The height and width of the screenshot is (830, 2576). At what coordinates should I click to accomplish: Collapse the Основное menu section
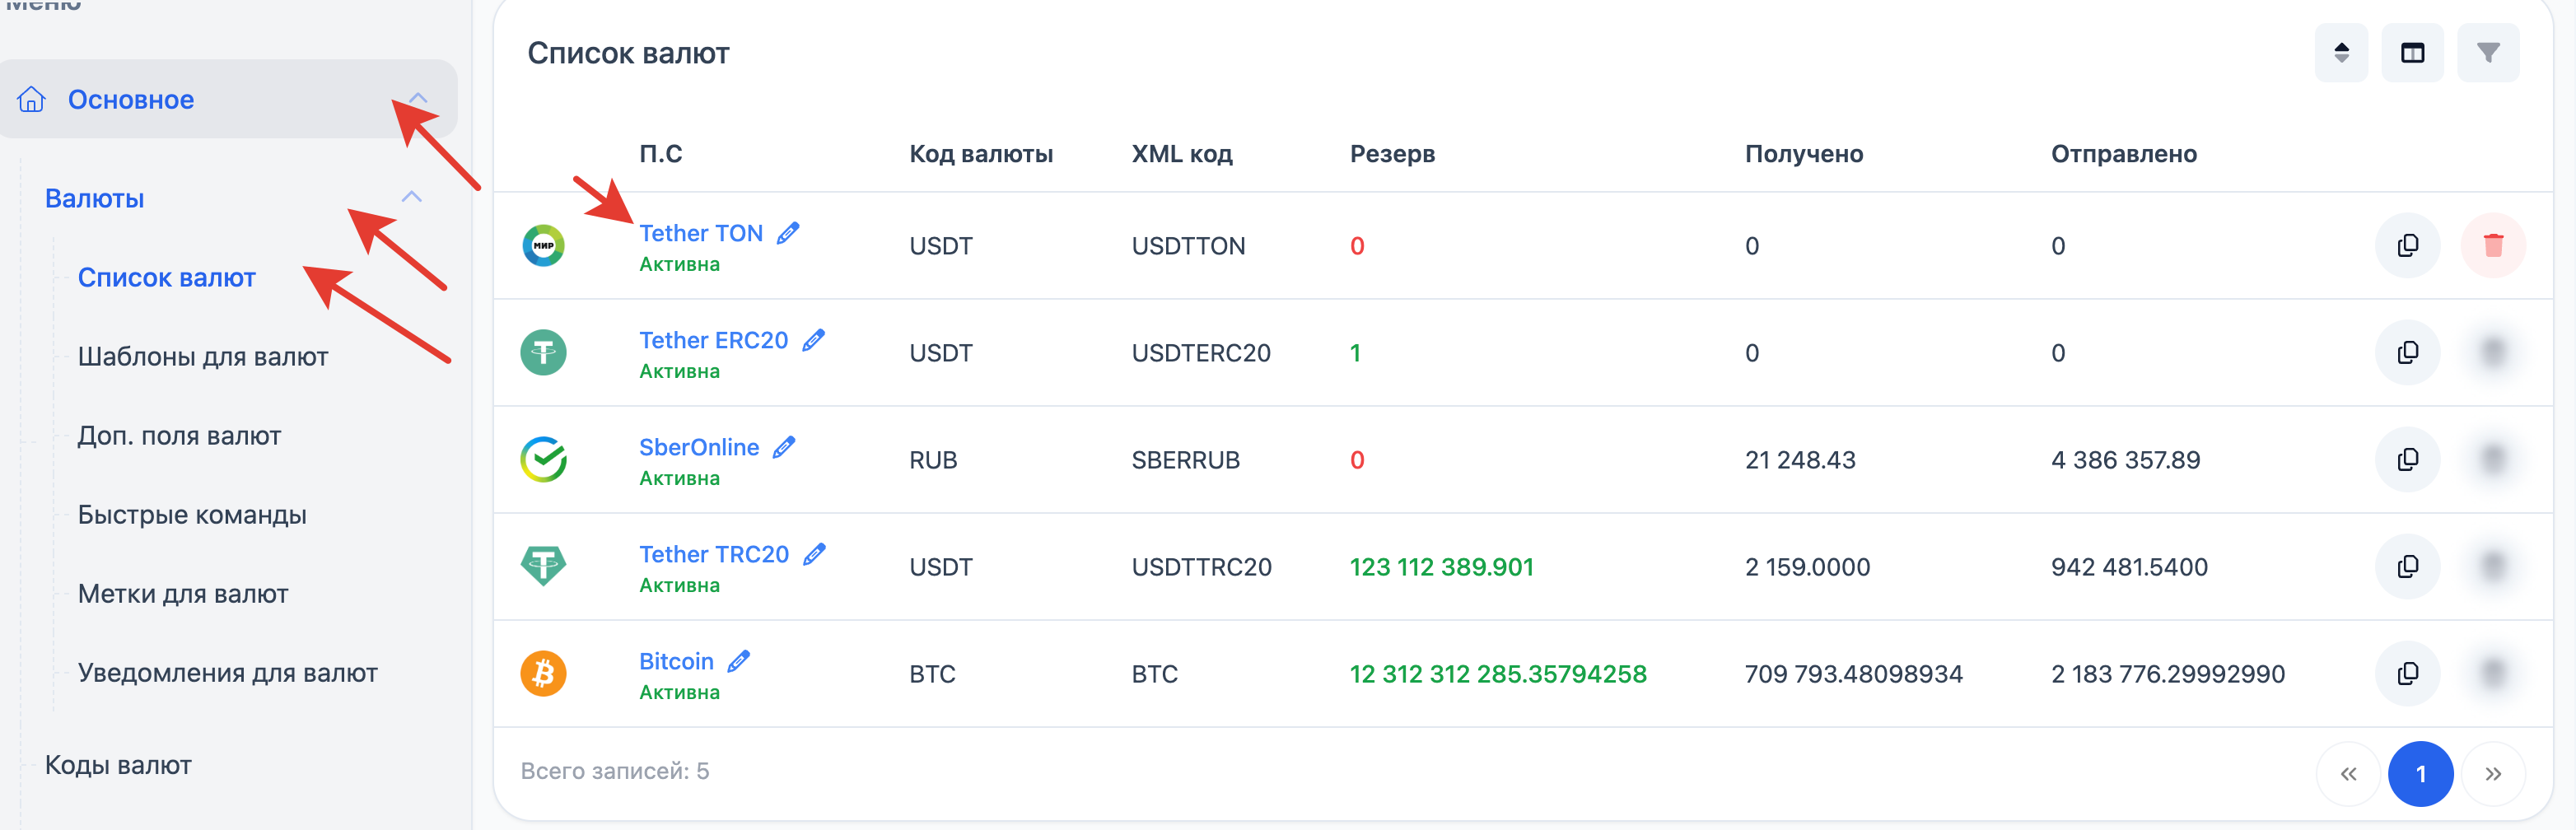pos(419,98)
